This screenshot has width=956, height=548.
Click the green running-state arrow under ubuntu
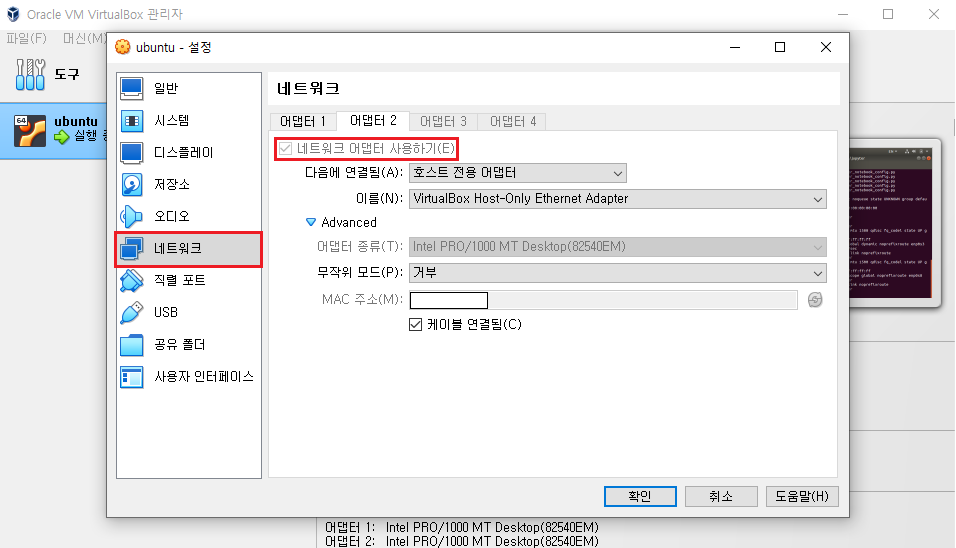point(62,137)
